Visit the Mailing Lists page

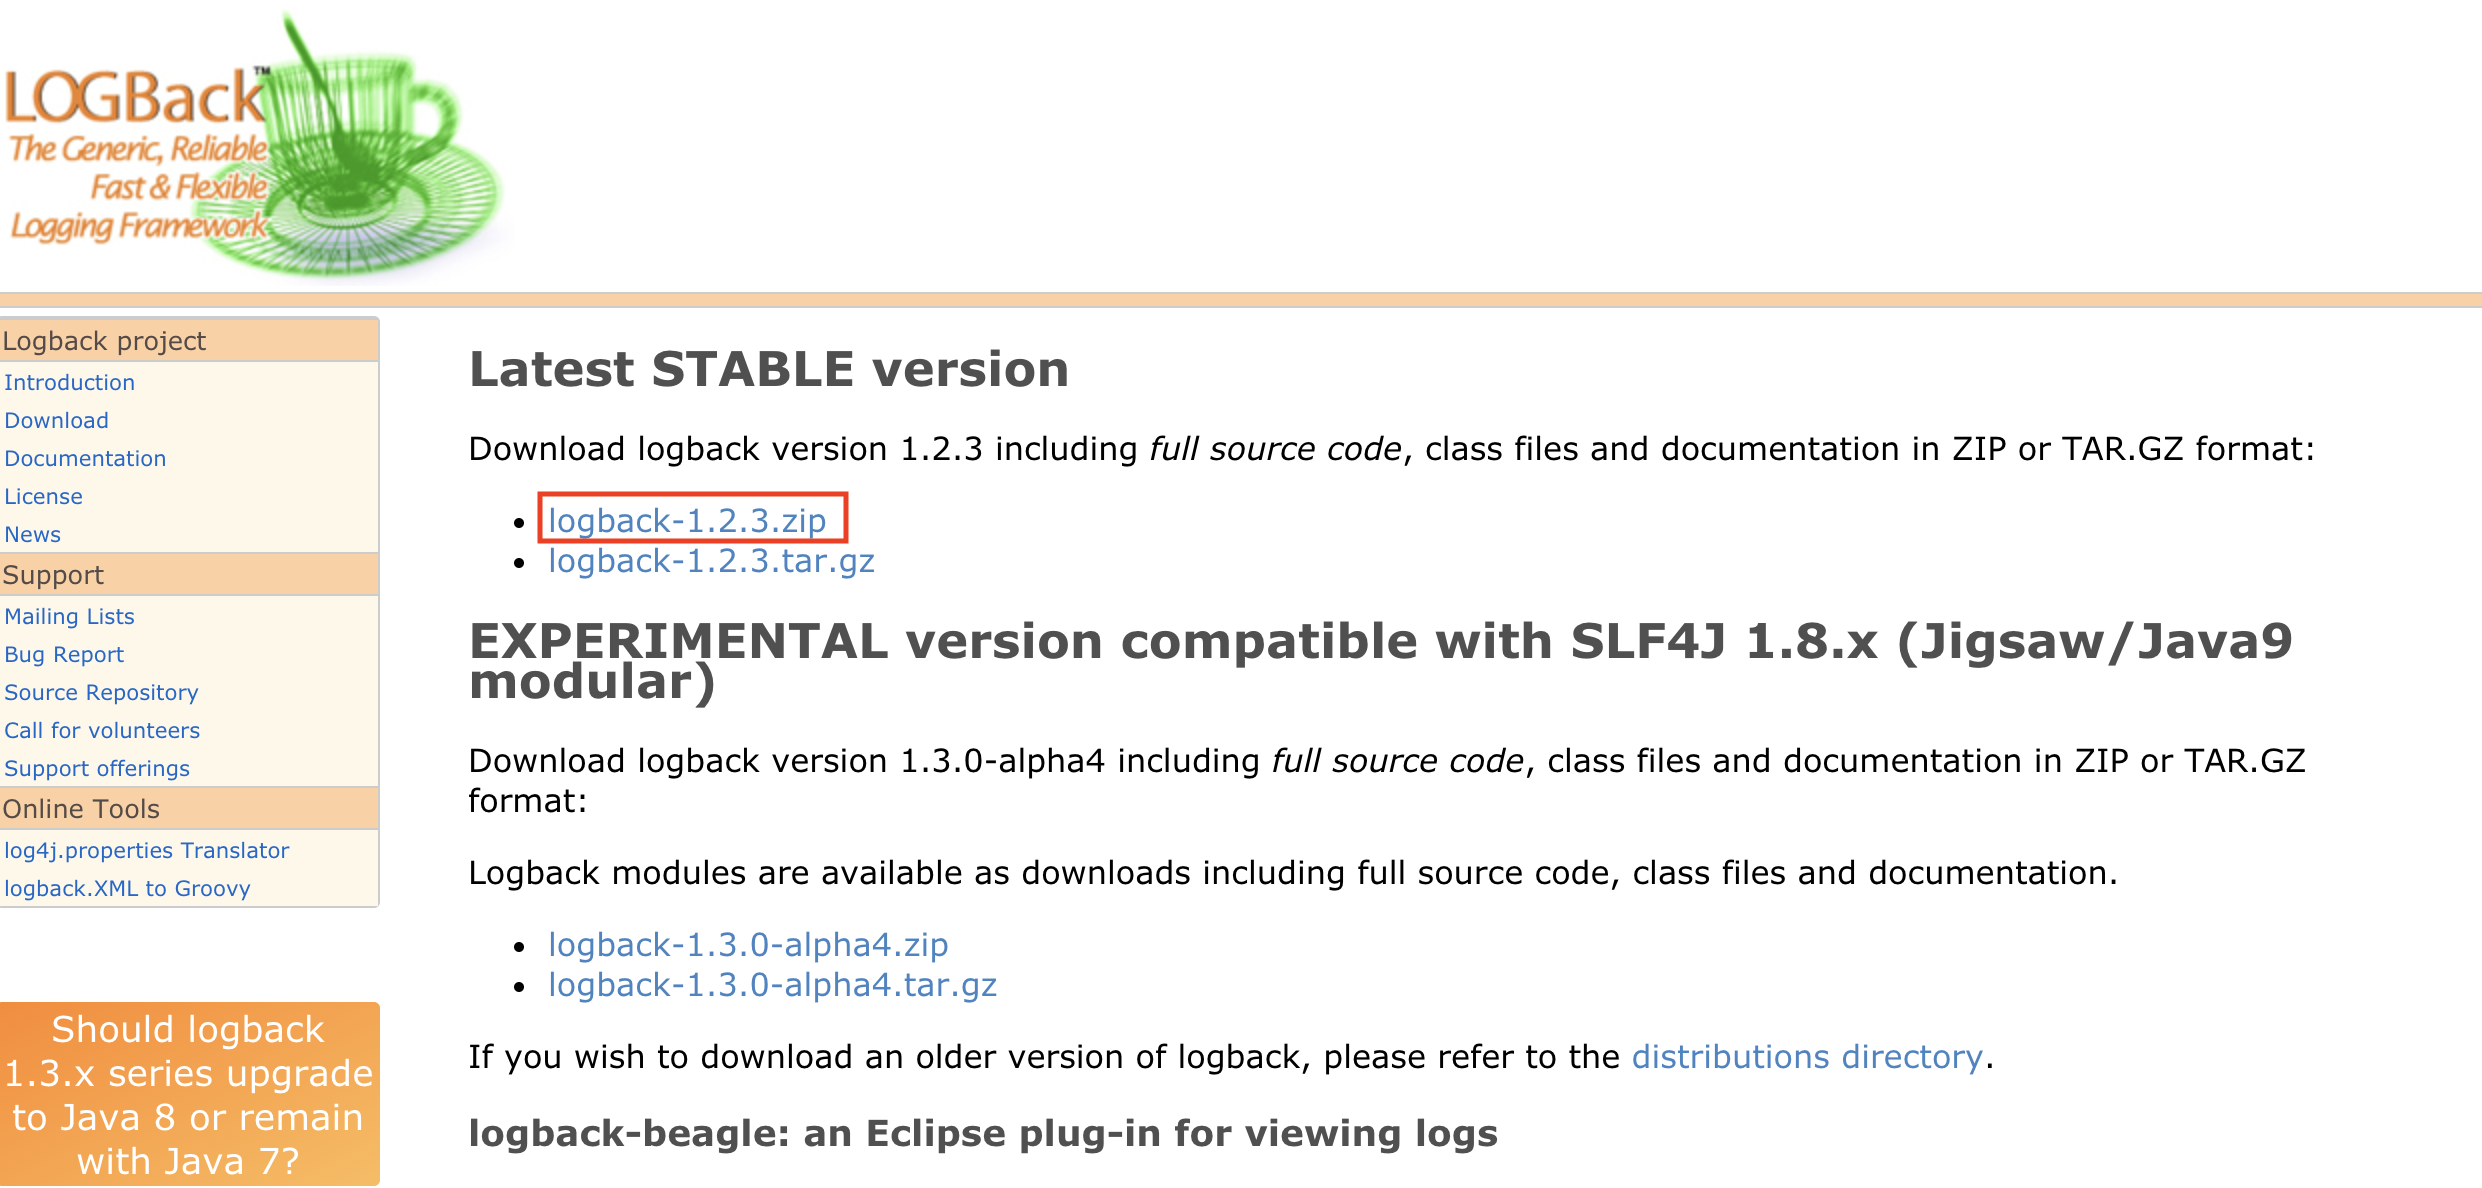69,616
